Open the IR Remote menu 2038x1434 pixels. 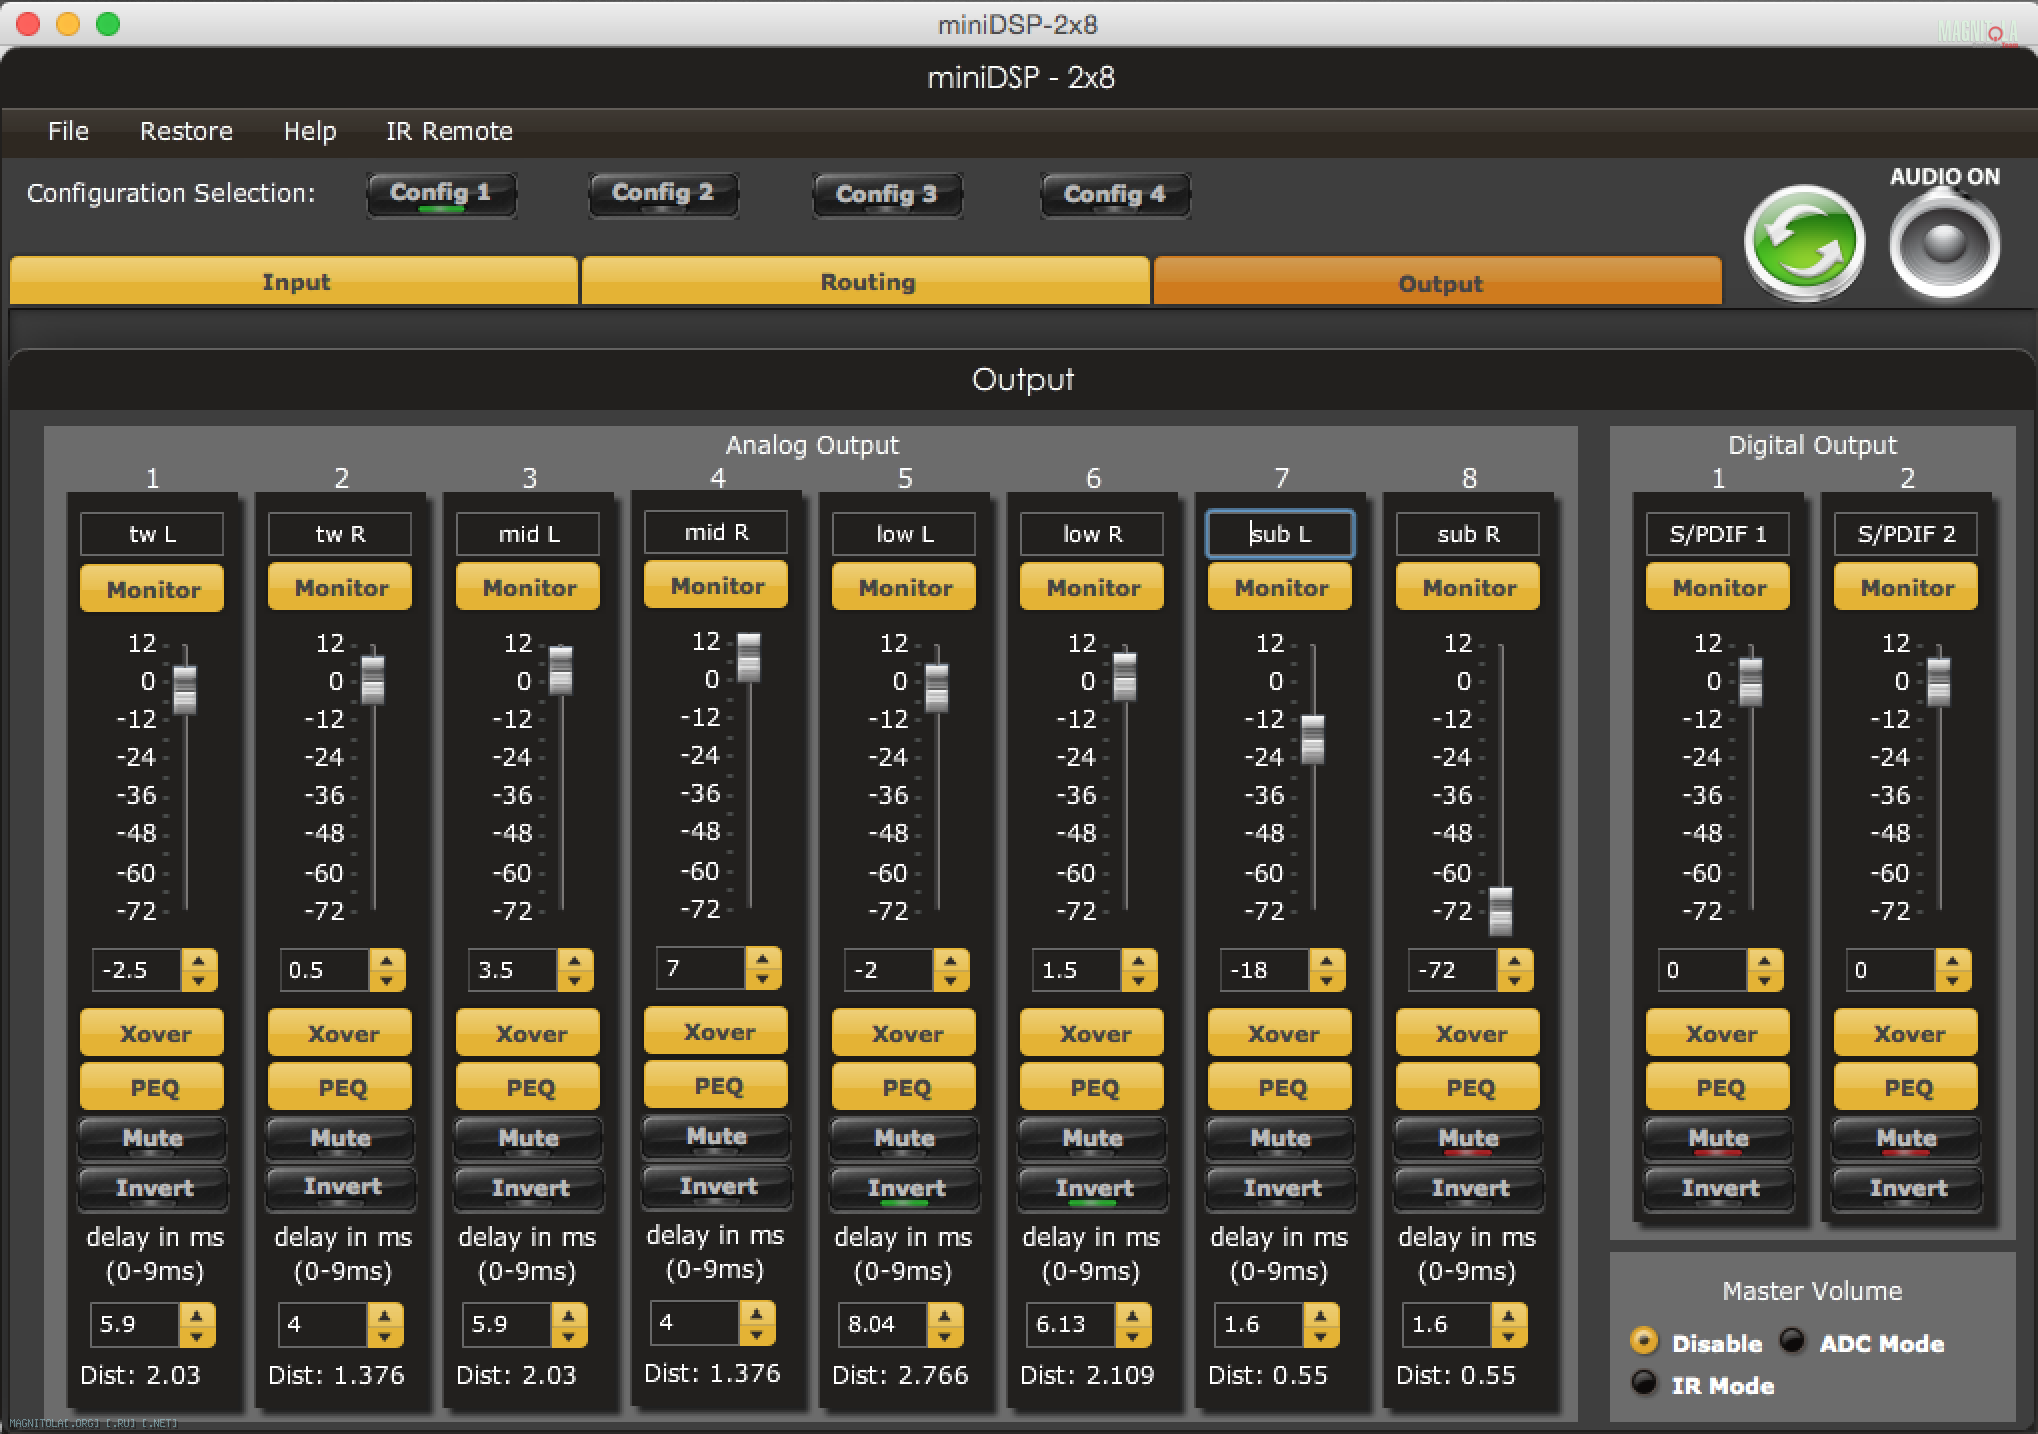[449, 131]
